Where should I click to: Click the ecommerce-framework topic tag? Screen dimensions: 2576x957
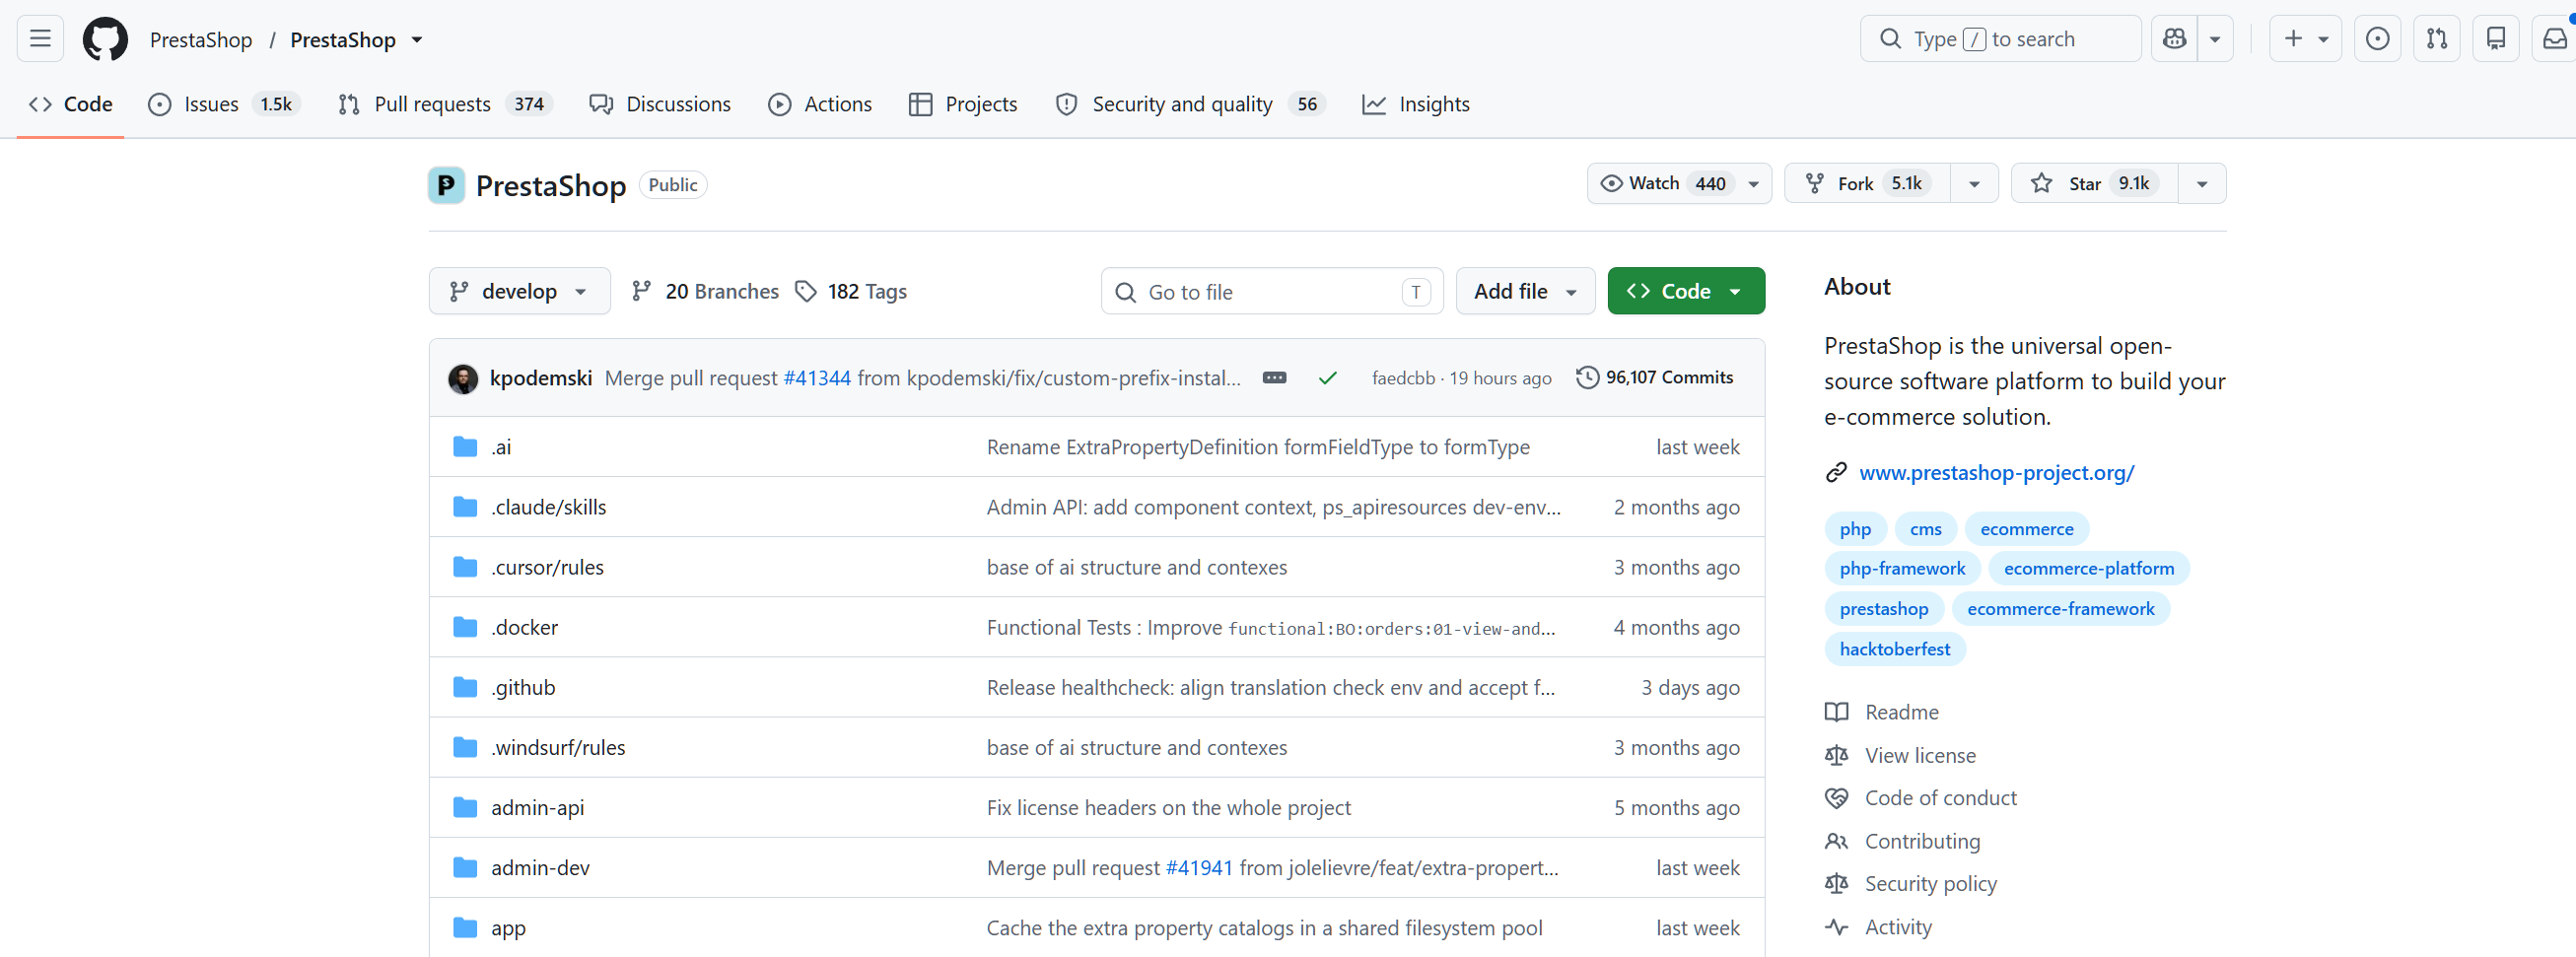(x=2060, y=609)
